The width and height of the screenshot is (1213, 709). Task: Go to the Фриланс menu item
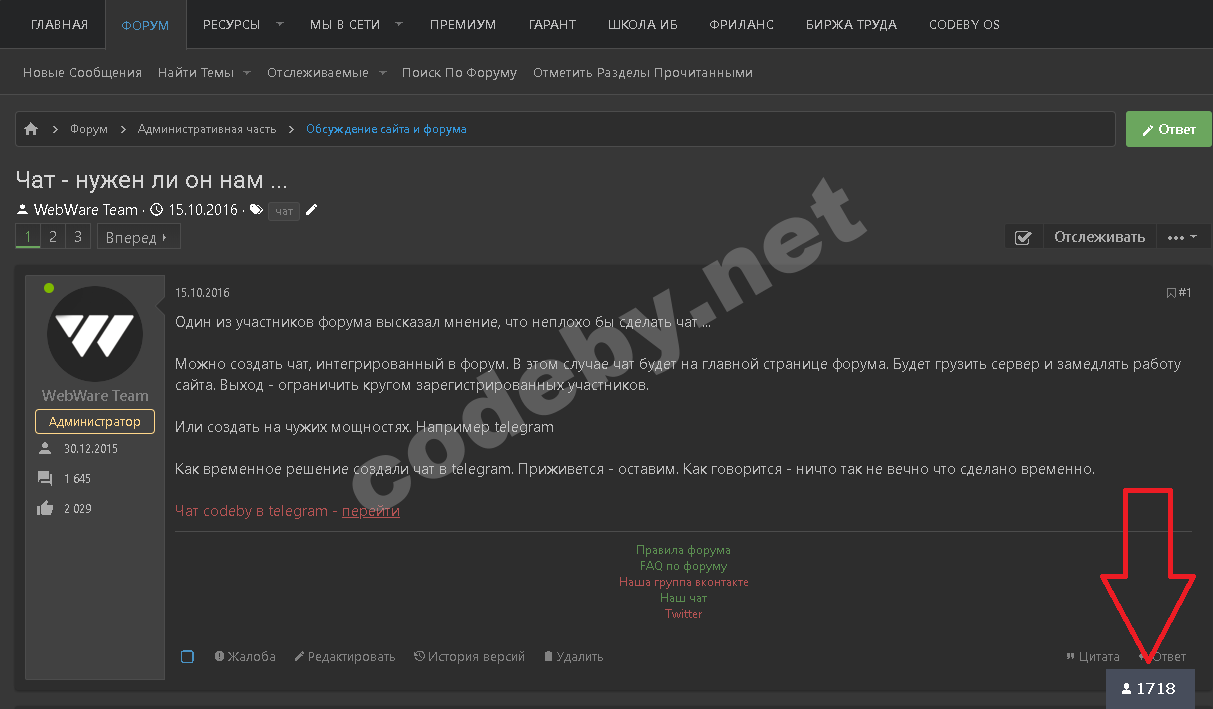pyautogui.click(x=741, y=24)
